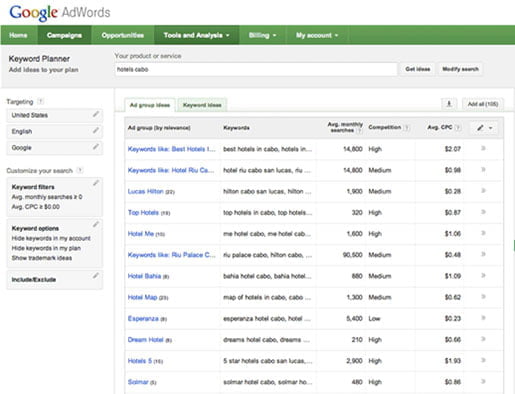Edit Keyword filters with pencil icon
This screenshot has height=394, width=515.
pyautogui.click(x=96, y=183)
